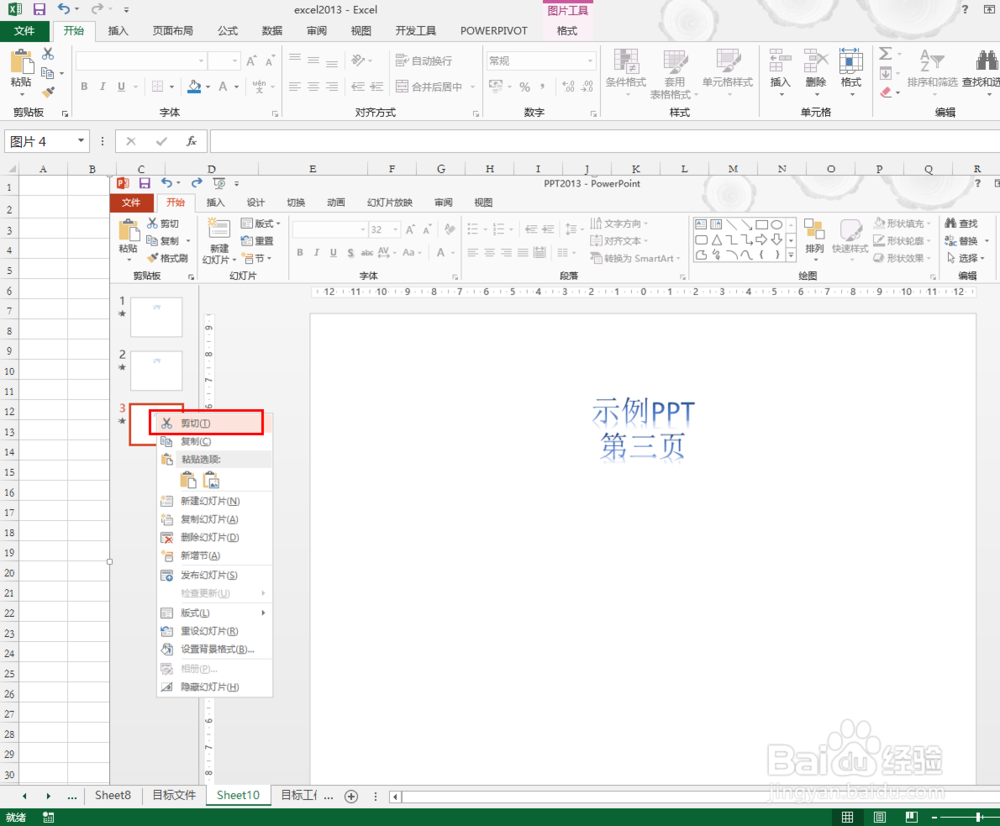Screen dimensions: 1000x826
Task: Switch to the POWERPIVOT ribbon tab
Action: [494, 31]
